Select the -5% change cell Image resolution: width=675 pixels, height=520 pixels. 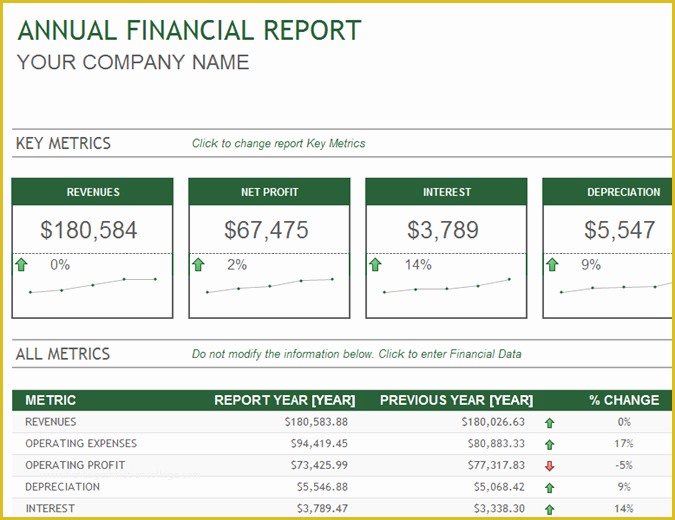[624, 465]
